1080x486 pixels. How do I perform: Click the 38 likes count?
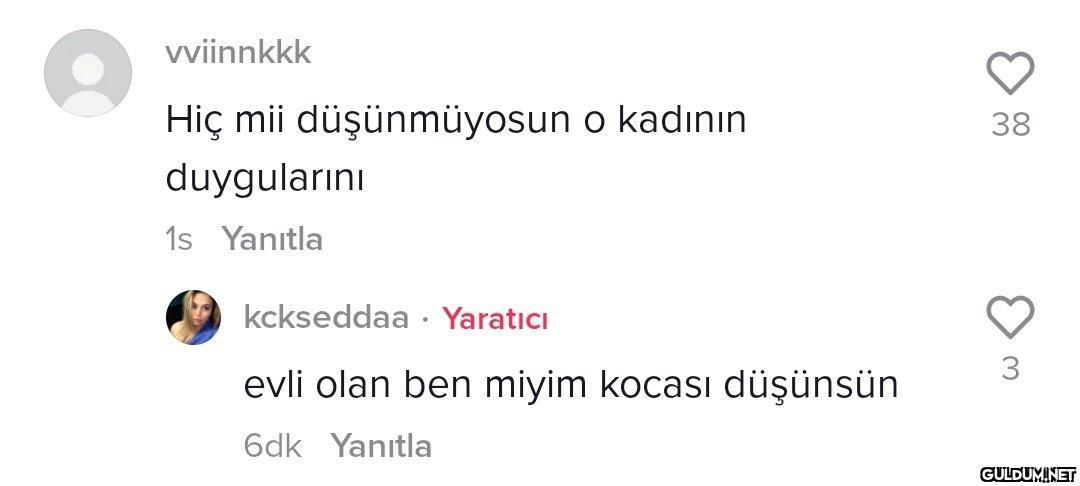click(x=1010, y=125)
